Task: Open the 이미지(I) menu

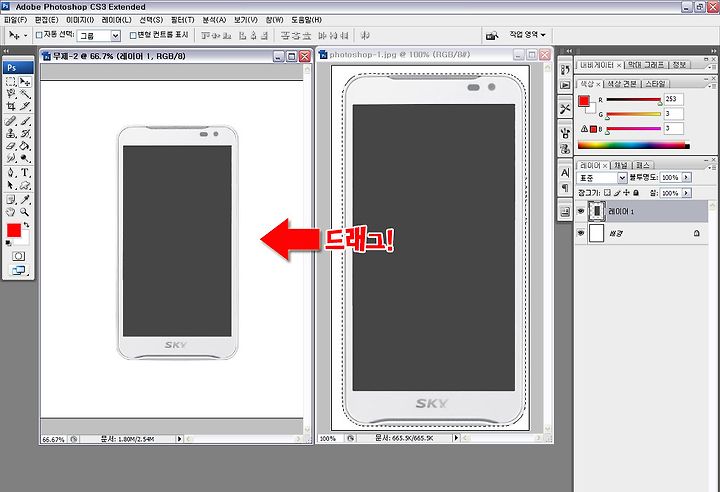Action: pos(80,20)
